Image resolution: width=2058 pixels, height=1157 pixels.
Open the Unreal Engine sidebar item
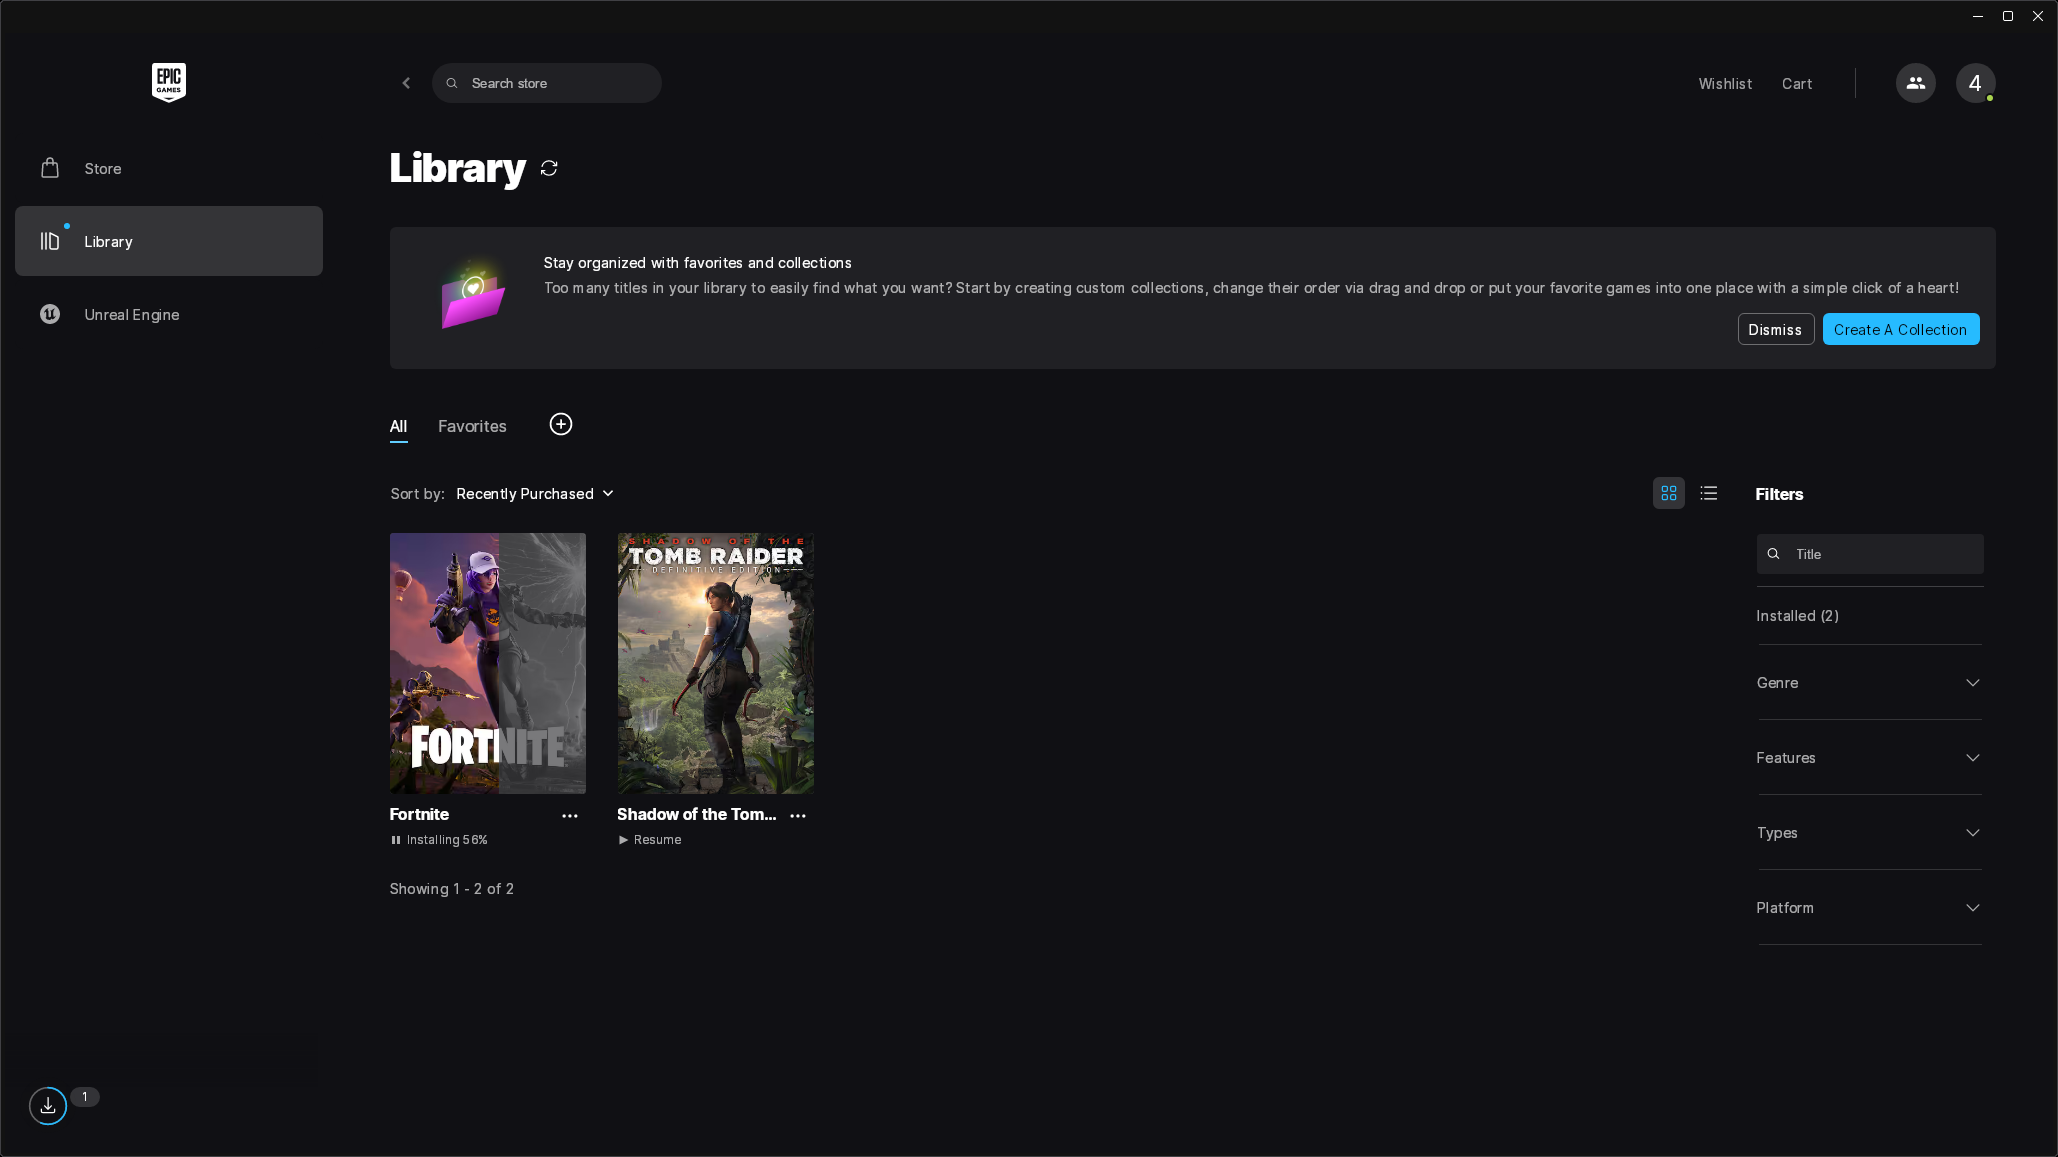click(x=168, y=314)
